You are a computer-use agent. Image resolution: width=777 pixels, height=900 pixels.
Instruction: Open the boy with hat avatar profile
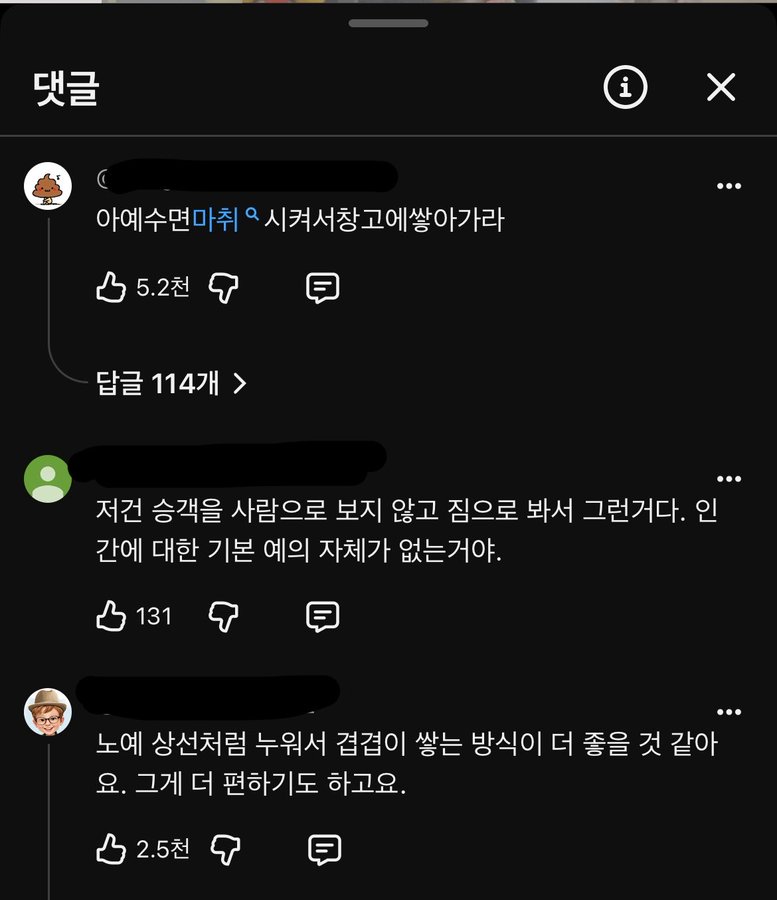[48, 712]
